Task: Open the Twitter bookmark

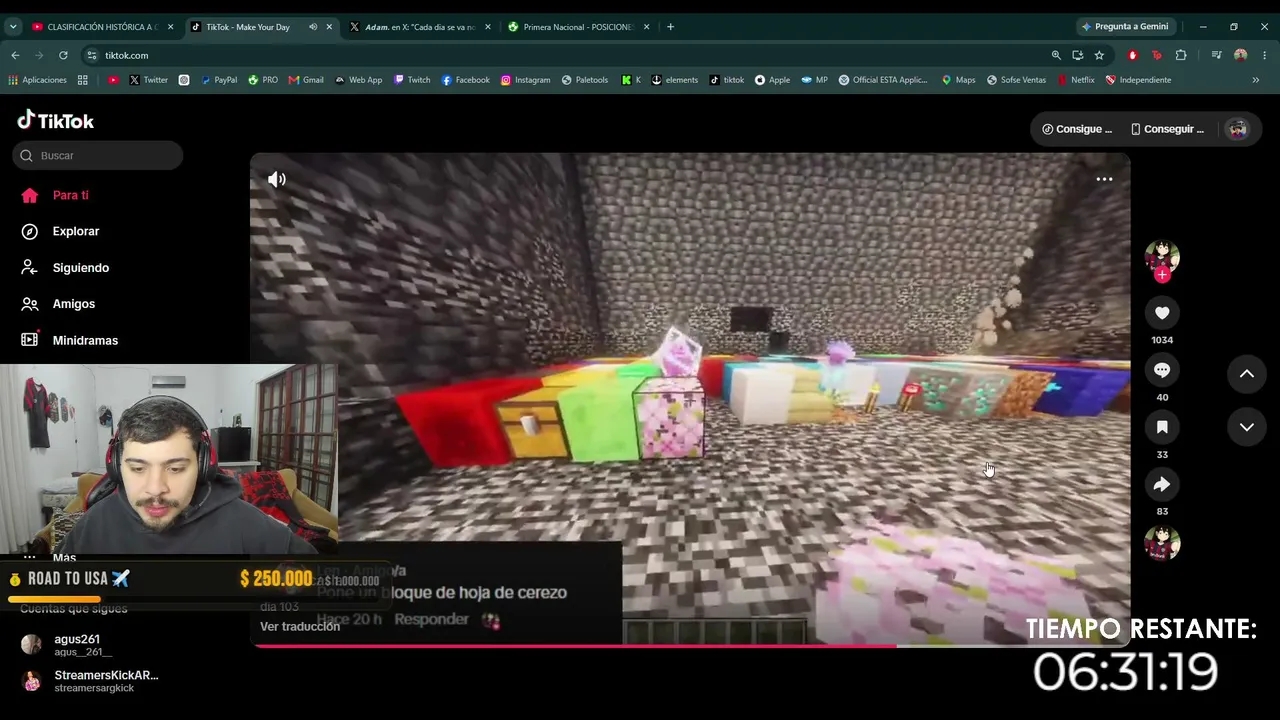Action: [149, 80]
